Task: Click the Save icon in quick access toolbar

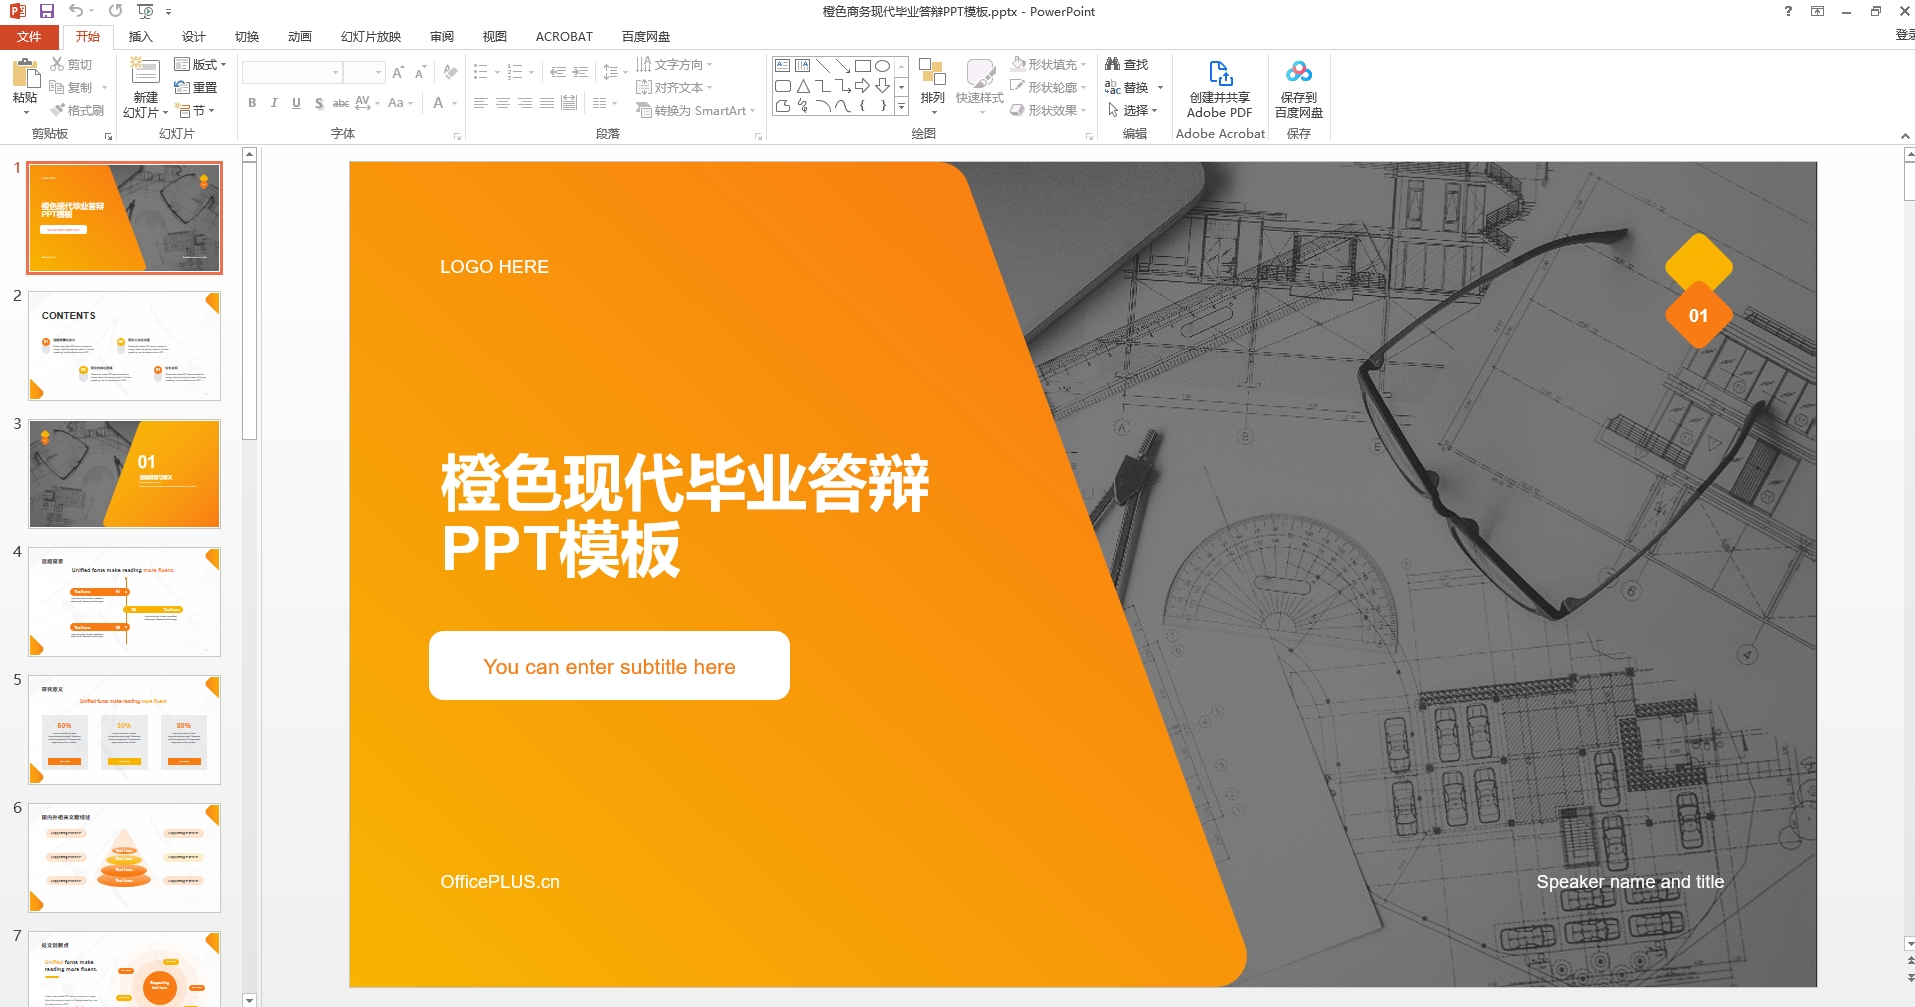Action: click(46, 11)
